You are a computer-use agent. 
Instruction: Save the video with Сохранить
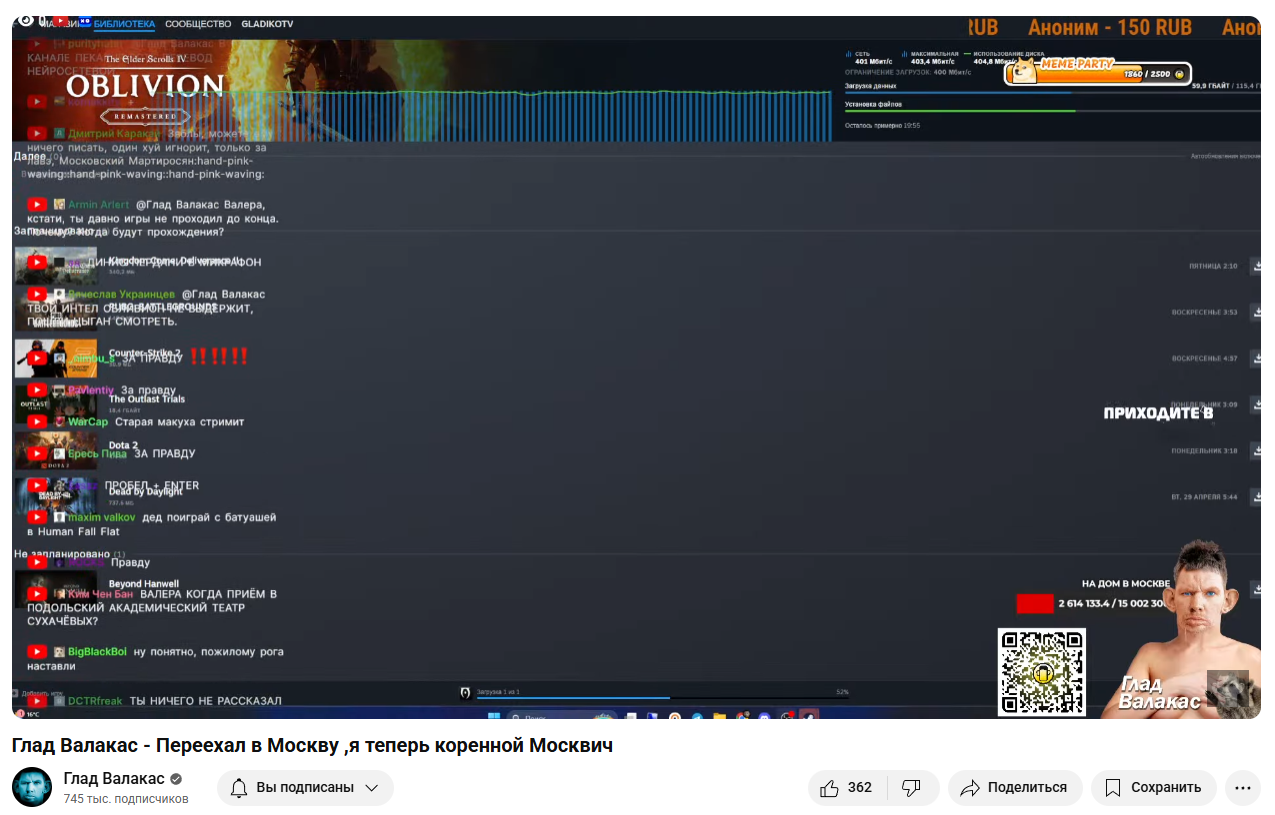1153,788
